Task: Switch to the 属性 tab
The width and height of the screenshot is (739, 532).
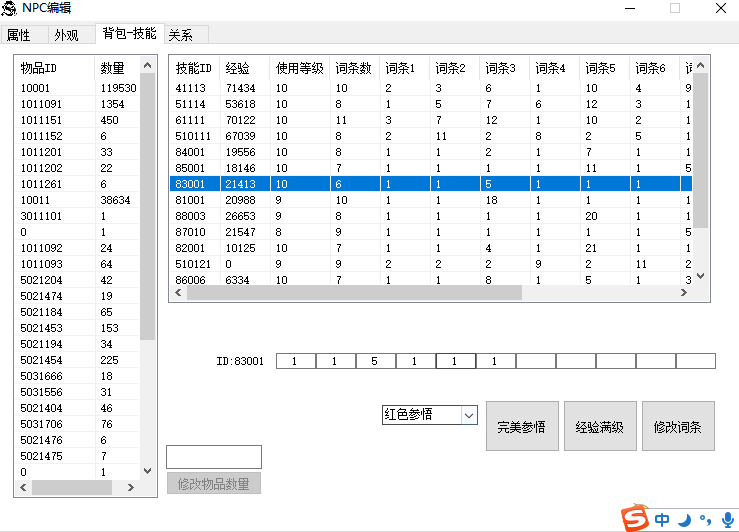Action: tap(24, 35)
